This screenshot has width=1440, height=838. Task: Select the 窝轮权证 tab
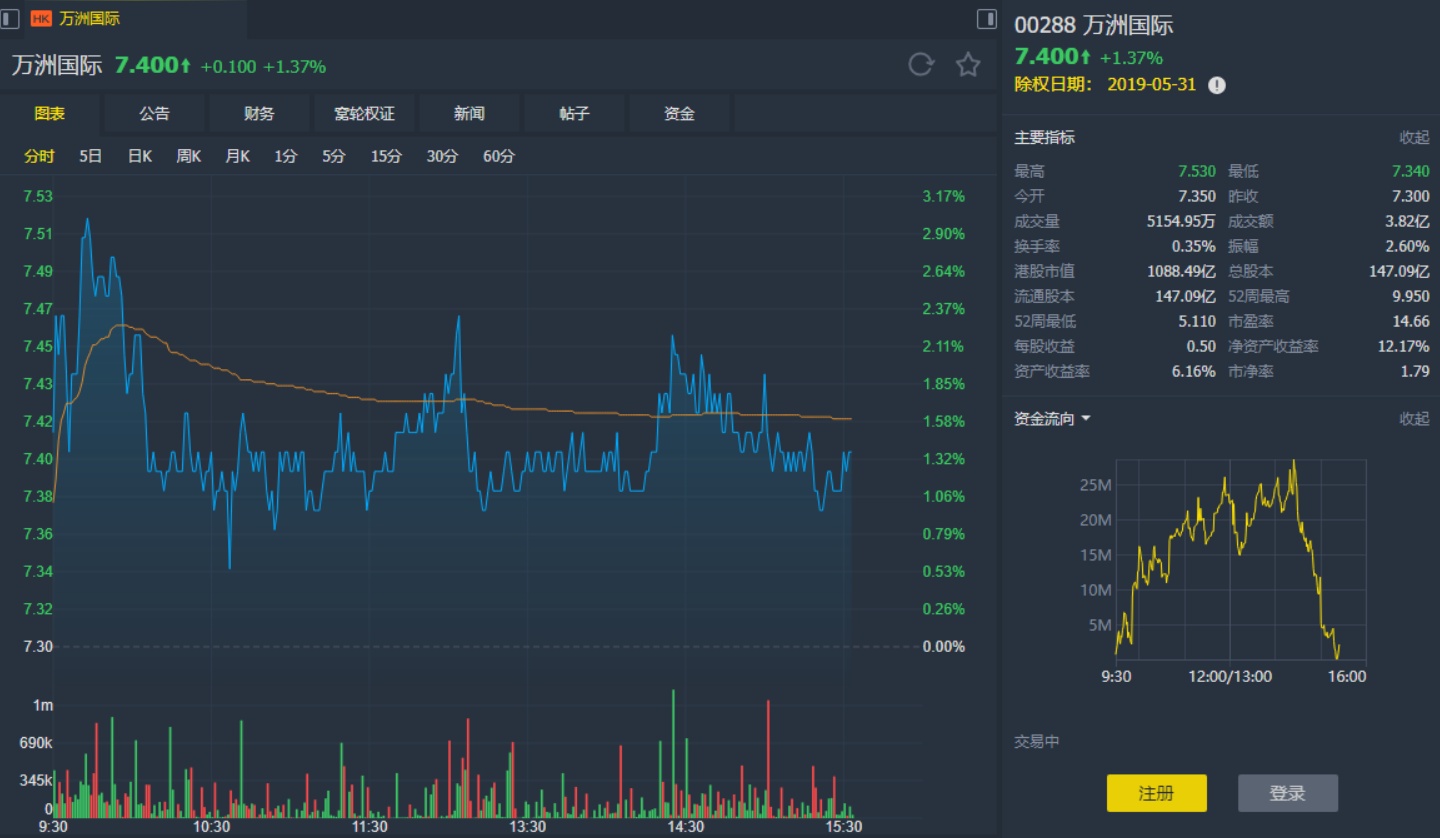pyautogui.click(x=364, y=114)
